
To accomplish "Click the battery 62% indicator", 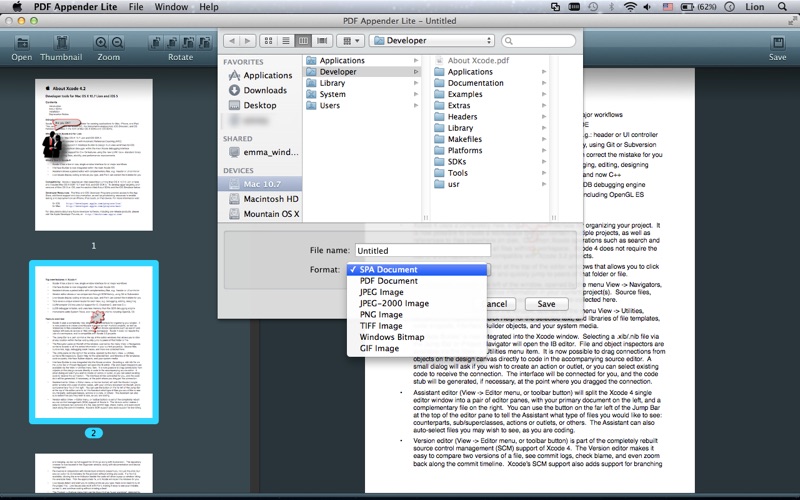I will point(699,7).
